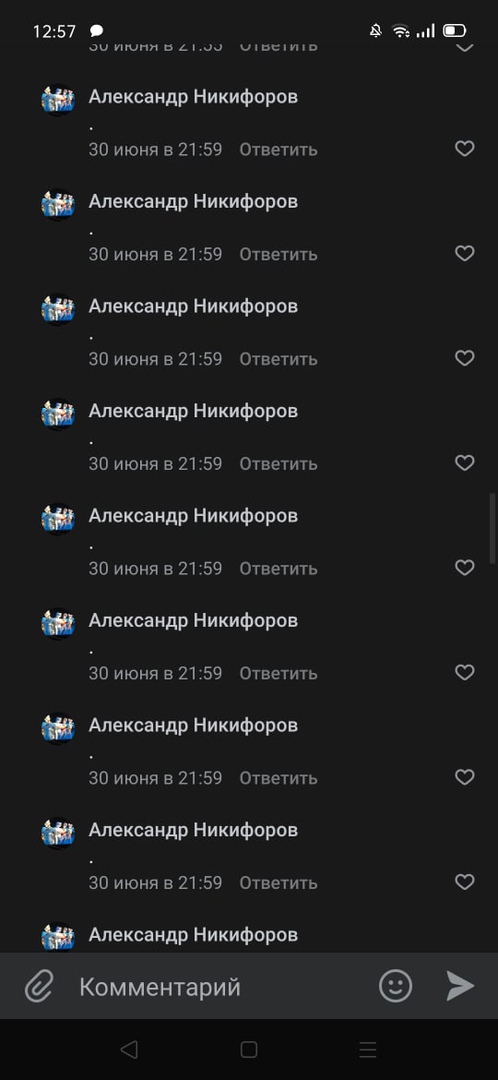
Task: Tap the Android home square button
Action: [x=249, y=1050]
